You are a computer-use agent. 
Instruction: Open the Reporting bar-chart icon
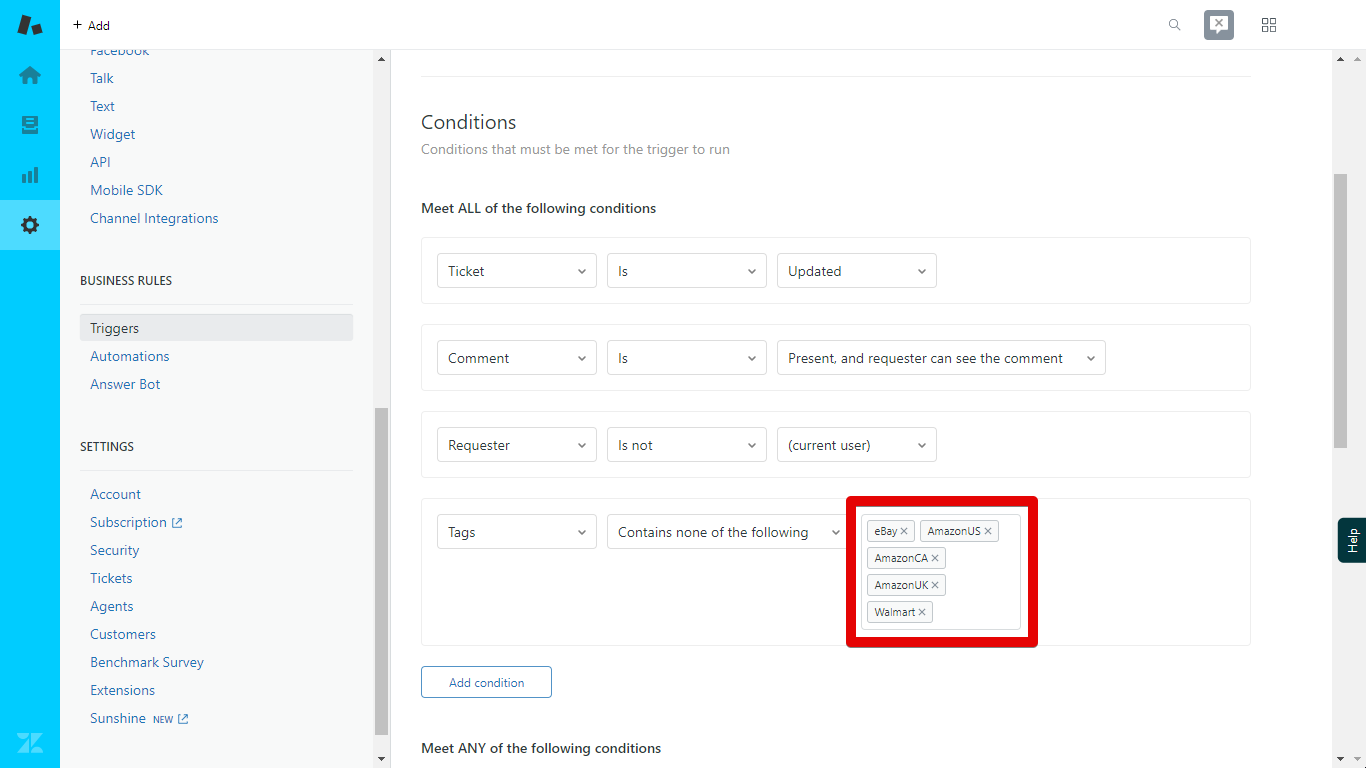click(x=29, y=175)
